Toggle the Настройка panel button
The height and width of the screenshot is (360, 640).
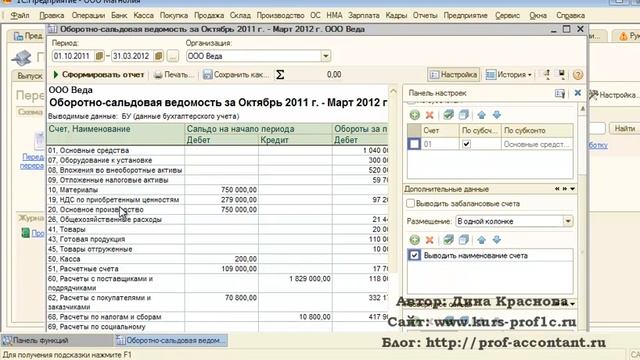453,75
